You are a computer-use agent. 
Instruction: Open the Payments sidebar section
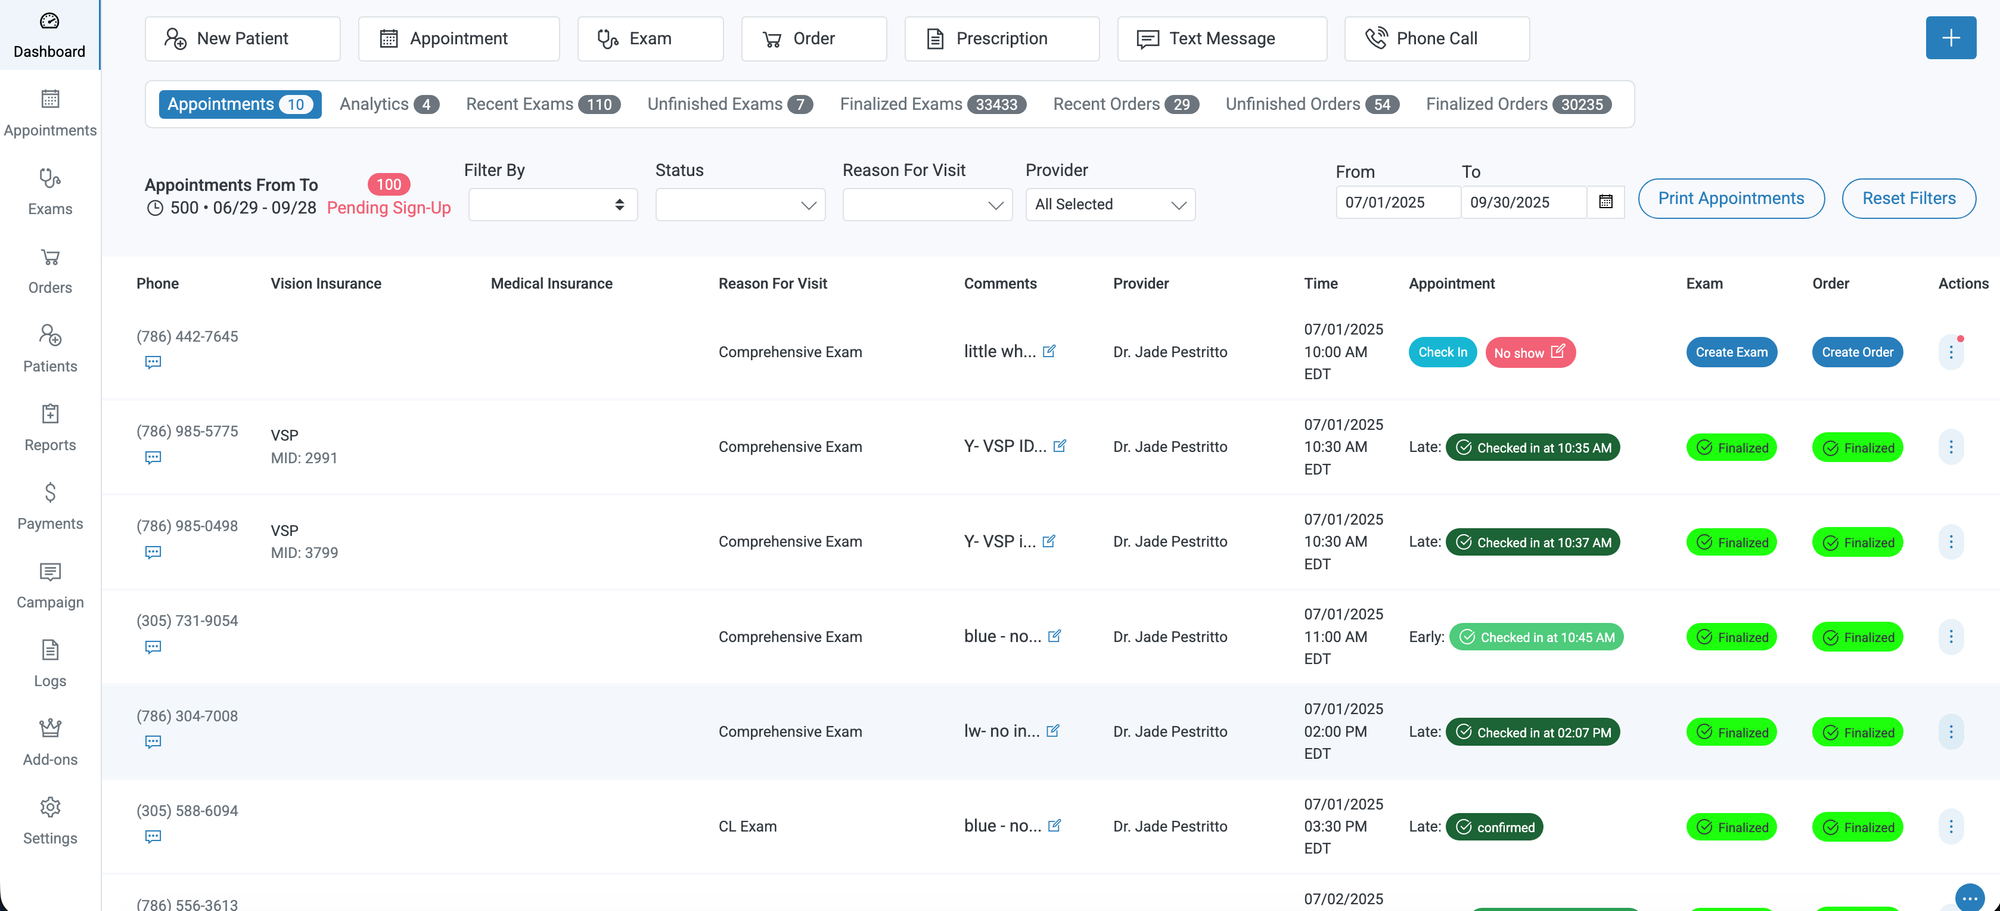click(50, 506)
